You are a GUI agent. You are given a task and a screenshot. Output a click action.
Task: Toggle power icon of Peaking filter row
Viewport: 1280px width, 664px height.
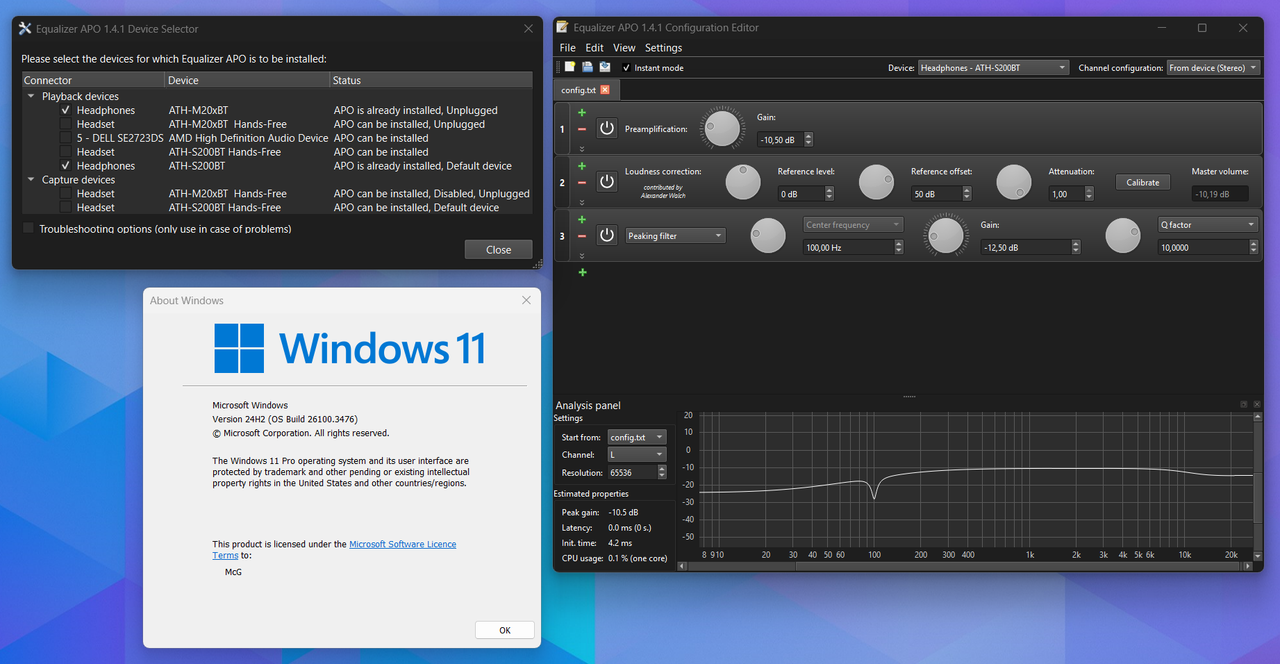pyautogui.click(x=607, y=235)
